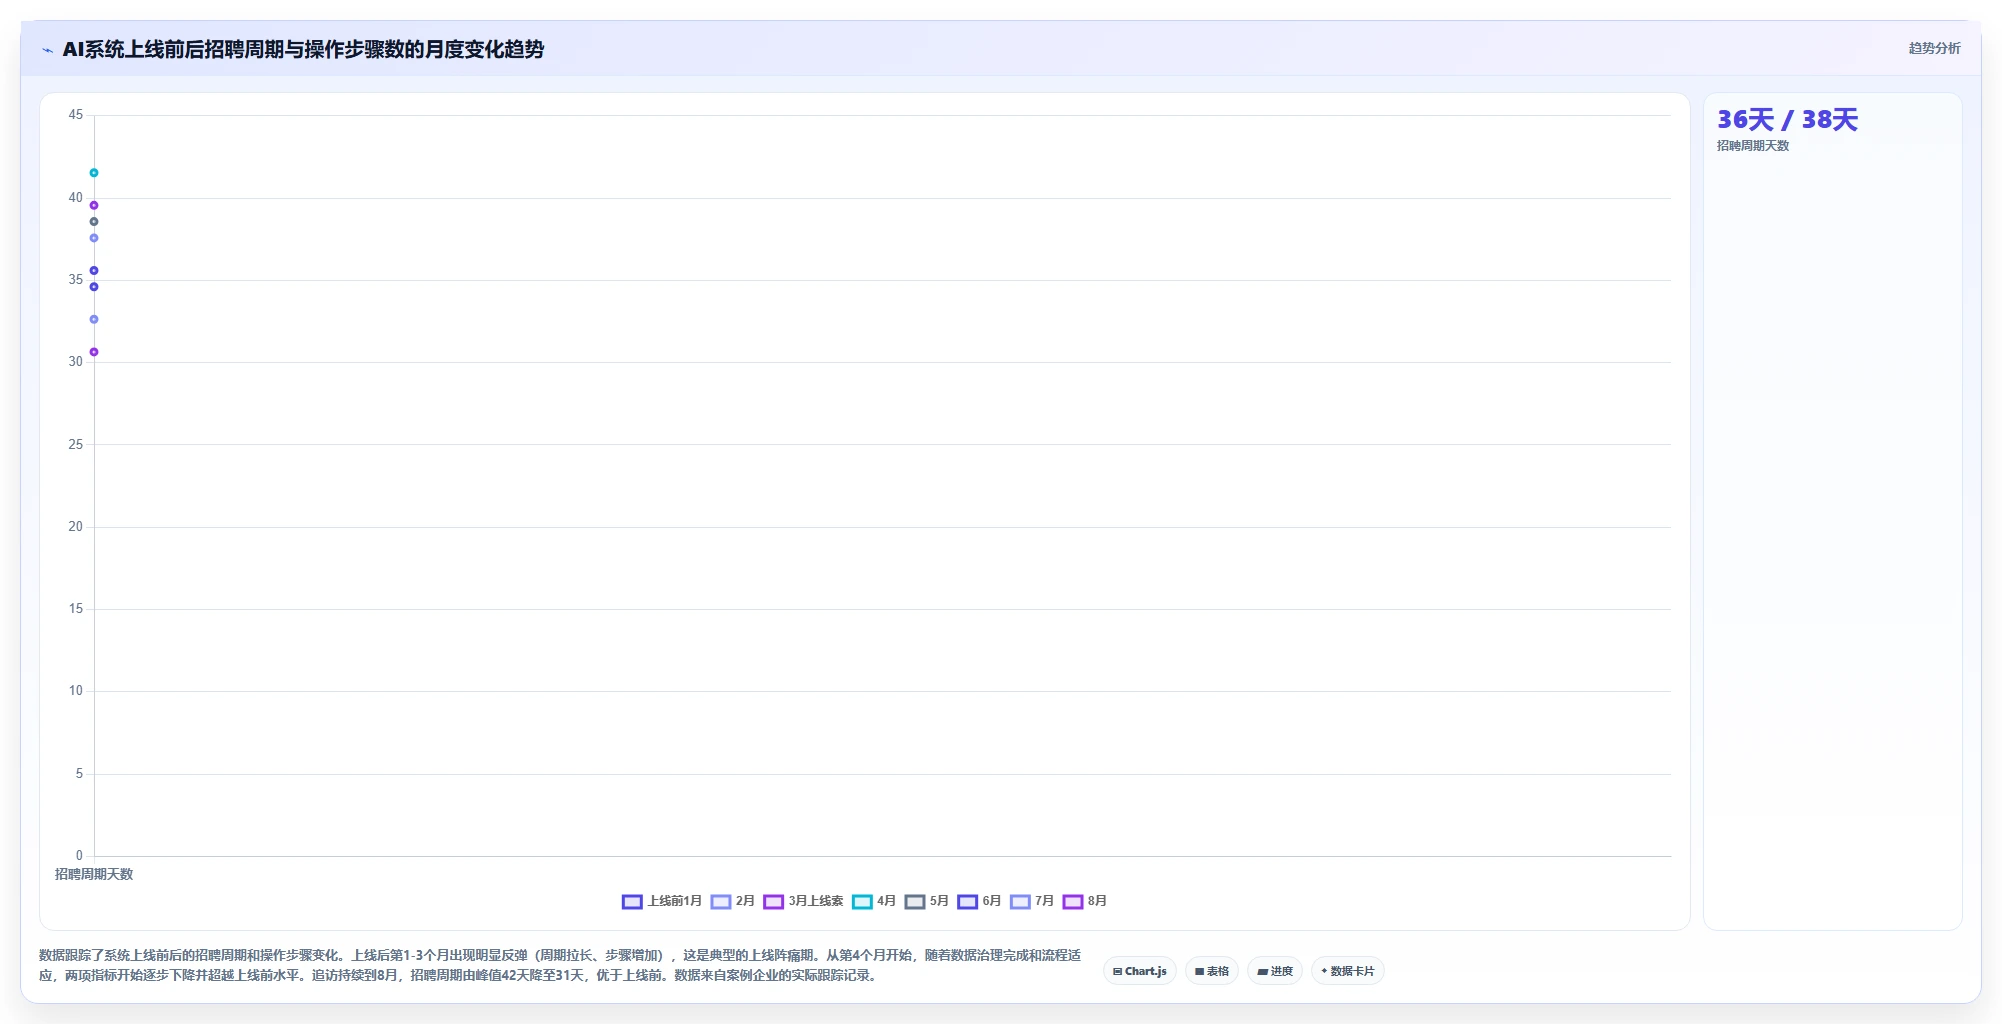Toggle the 2月 legend series

coord(733,901)
